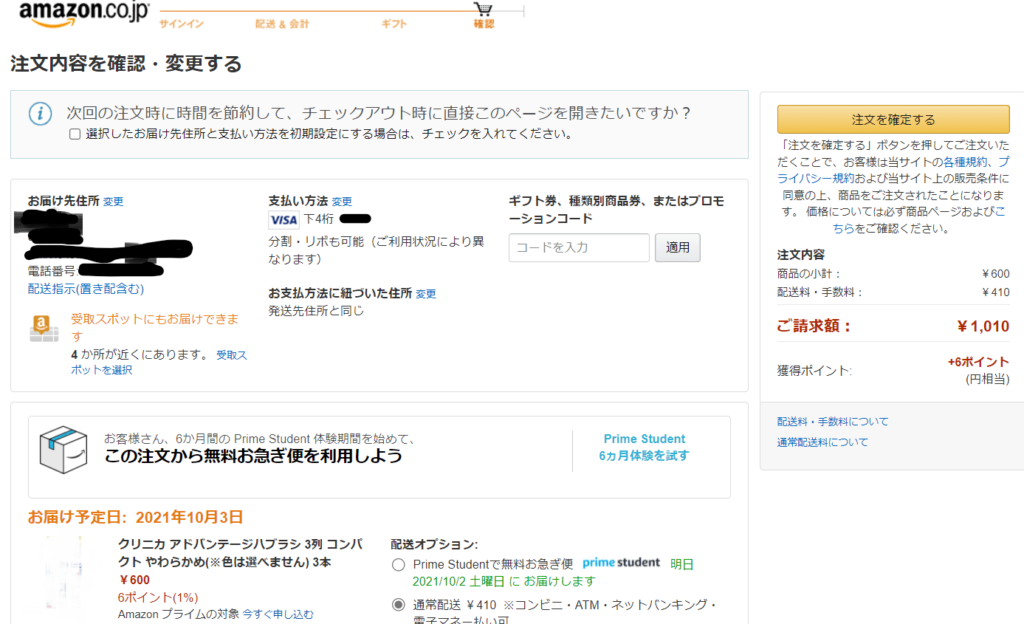Click 適用 button for promo code
The height and width of the screenshot is (624, 1024).
click(678, 247)
